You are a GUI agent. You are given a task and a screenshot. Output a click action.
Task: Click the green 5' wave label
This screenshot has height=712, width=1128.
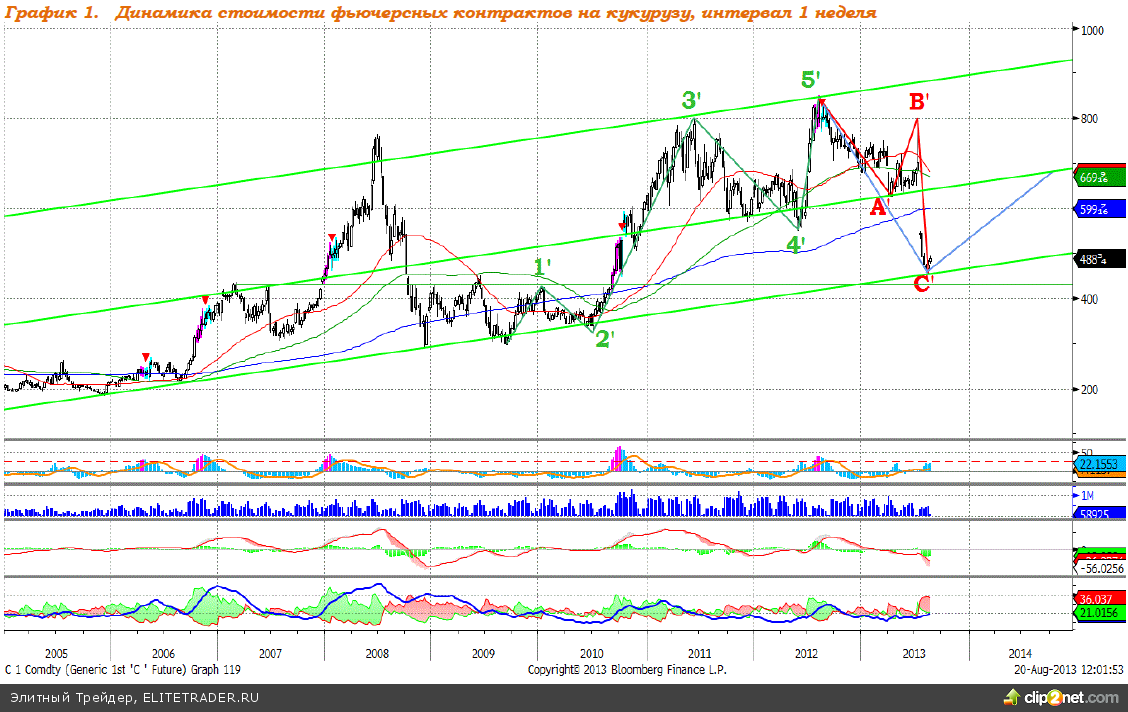(811, 80)
